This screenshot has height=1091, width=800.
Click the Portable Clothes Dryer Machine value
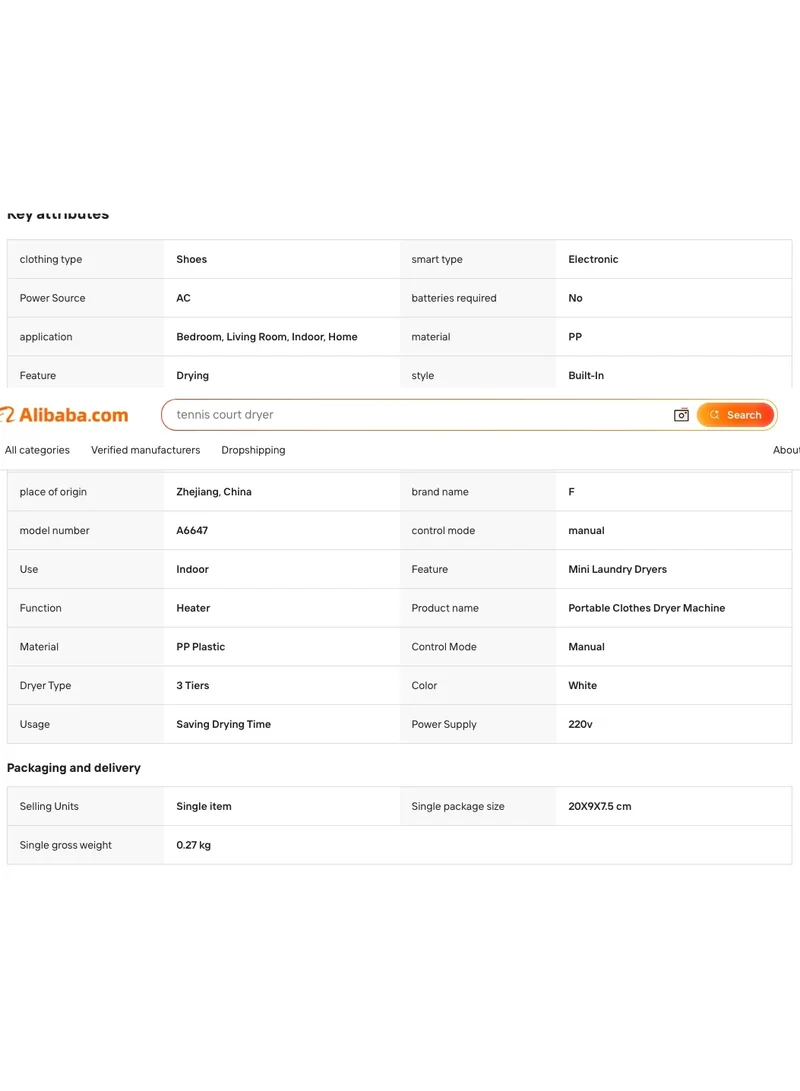click(646, 608)
